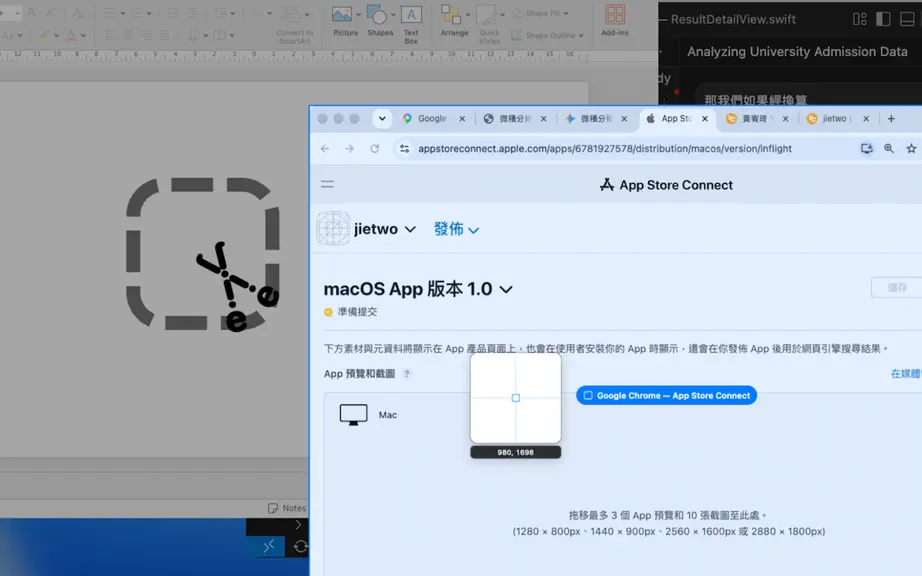Toggle Xcode bottom debug panel icon

907,19
